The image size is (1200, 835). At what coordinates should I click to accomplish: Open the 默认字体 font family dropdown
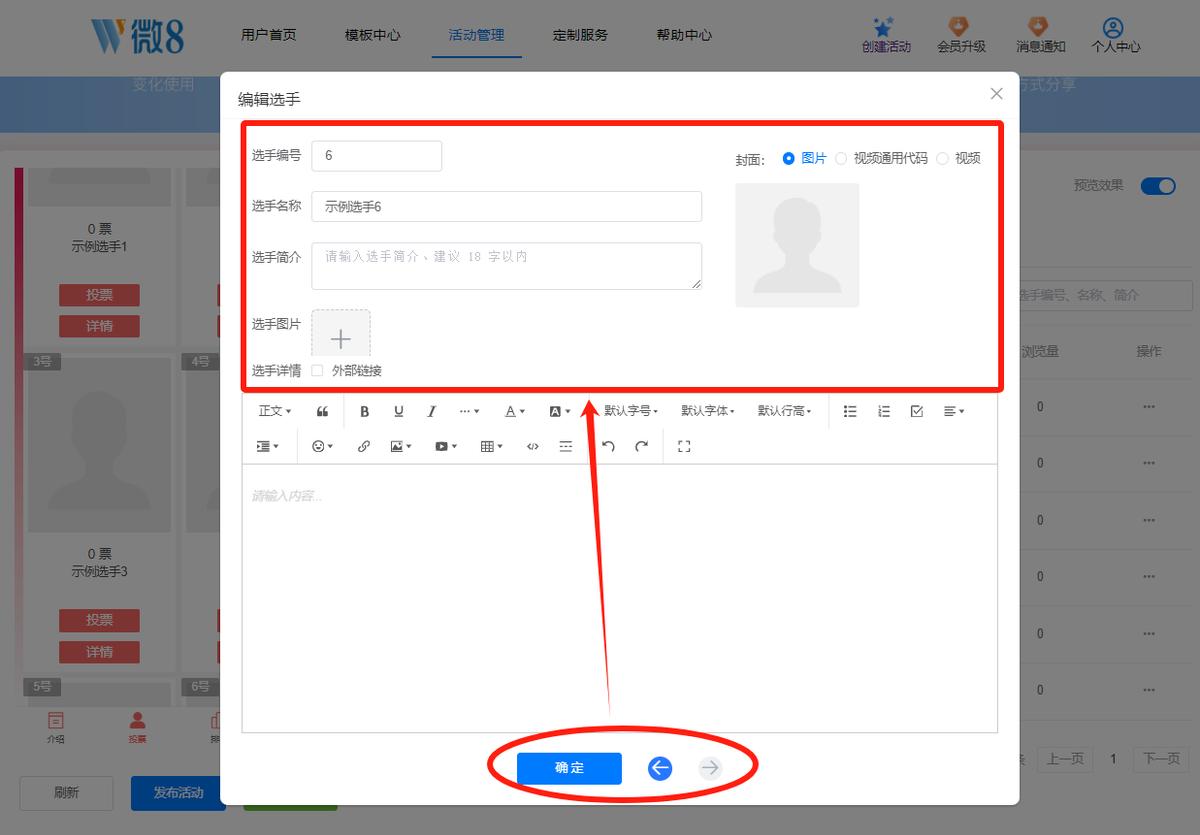pyautogui.click(x=708, y=411)
